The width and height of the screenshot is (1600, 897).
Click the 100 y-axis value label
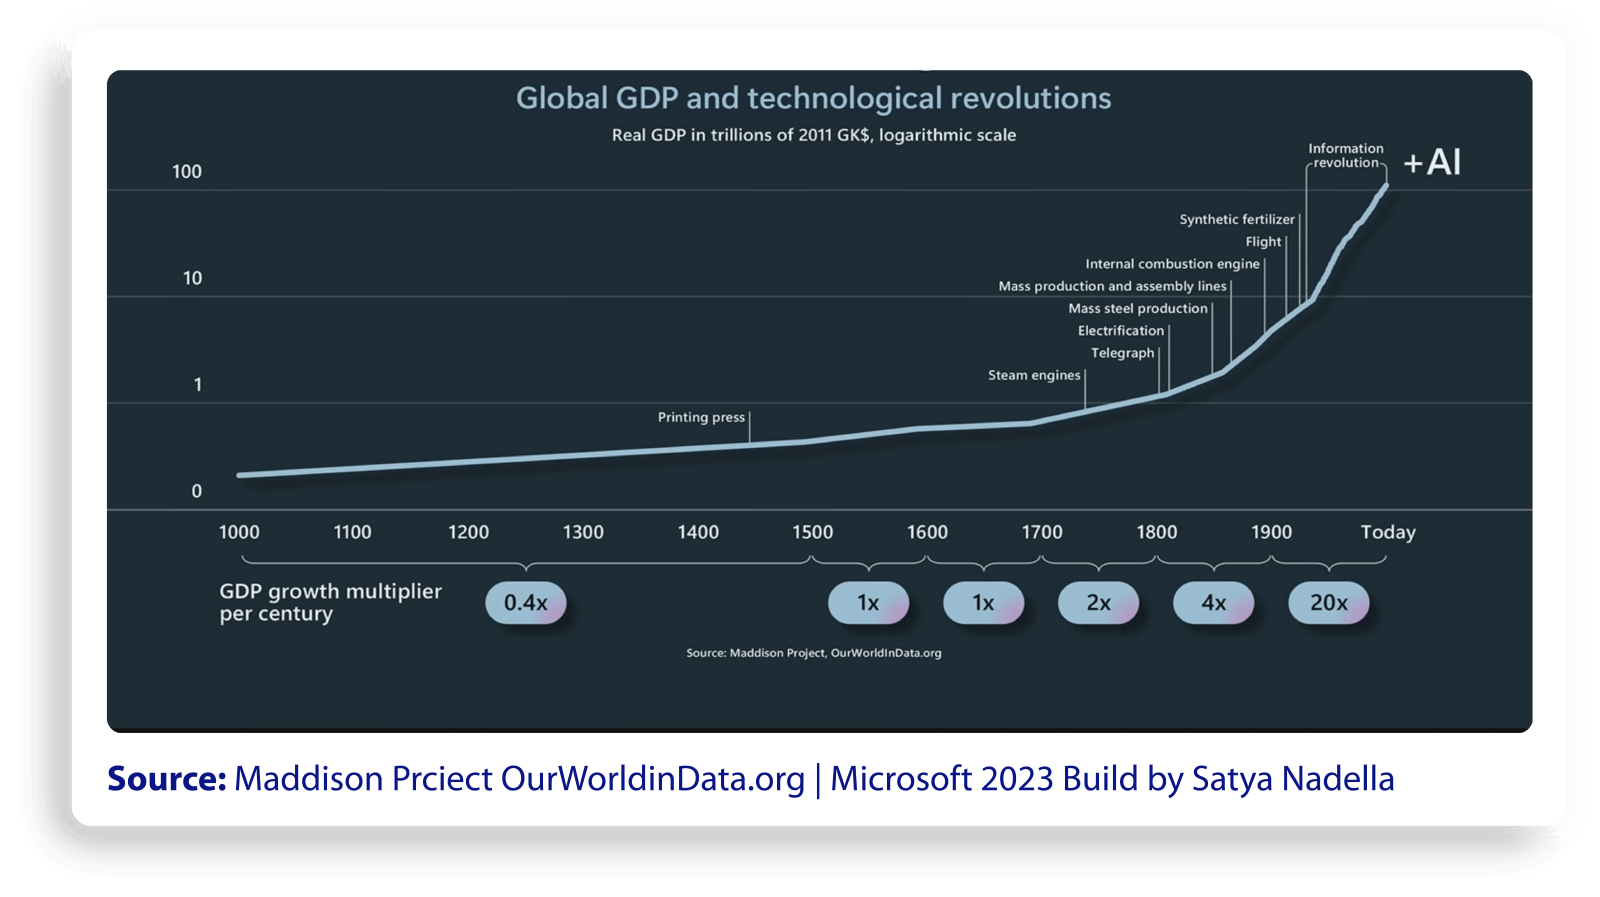(x=187, y=171)
